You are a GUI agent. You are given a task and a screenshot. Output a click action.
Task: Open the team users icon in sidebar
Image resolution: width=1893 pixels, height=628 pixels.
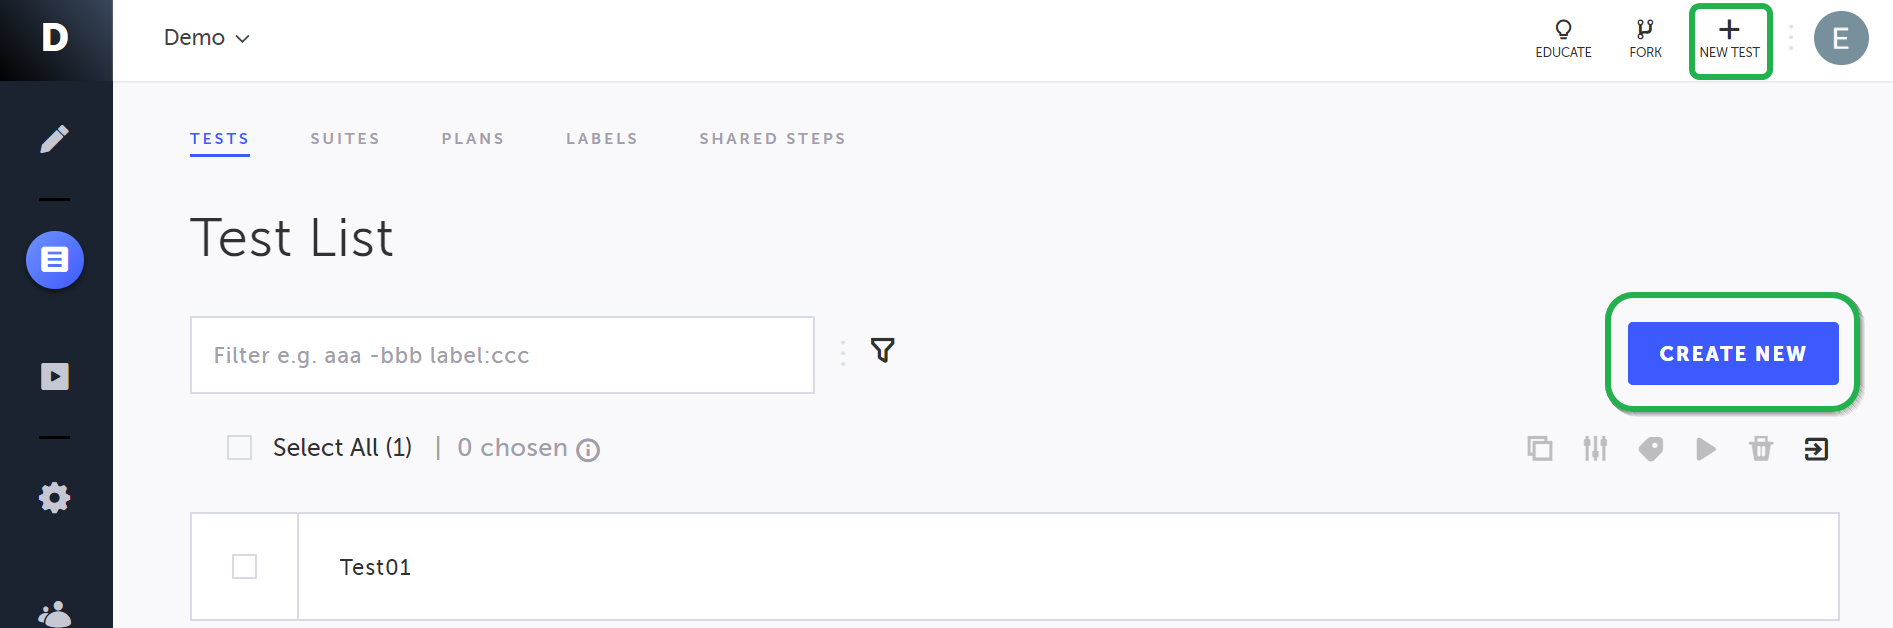[x=55, y=613]
